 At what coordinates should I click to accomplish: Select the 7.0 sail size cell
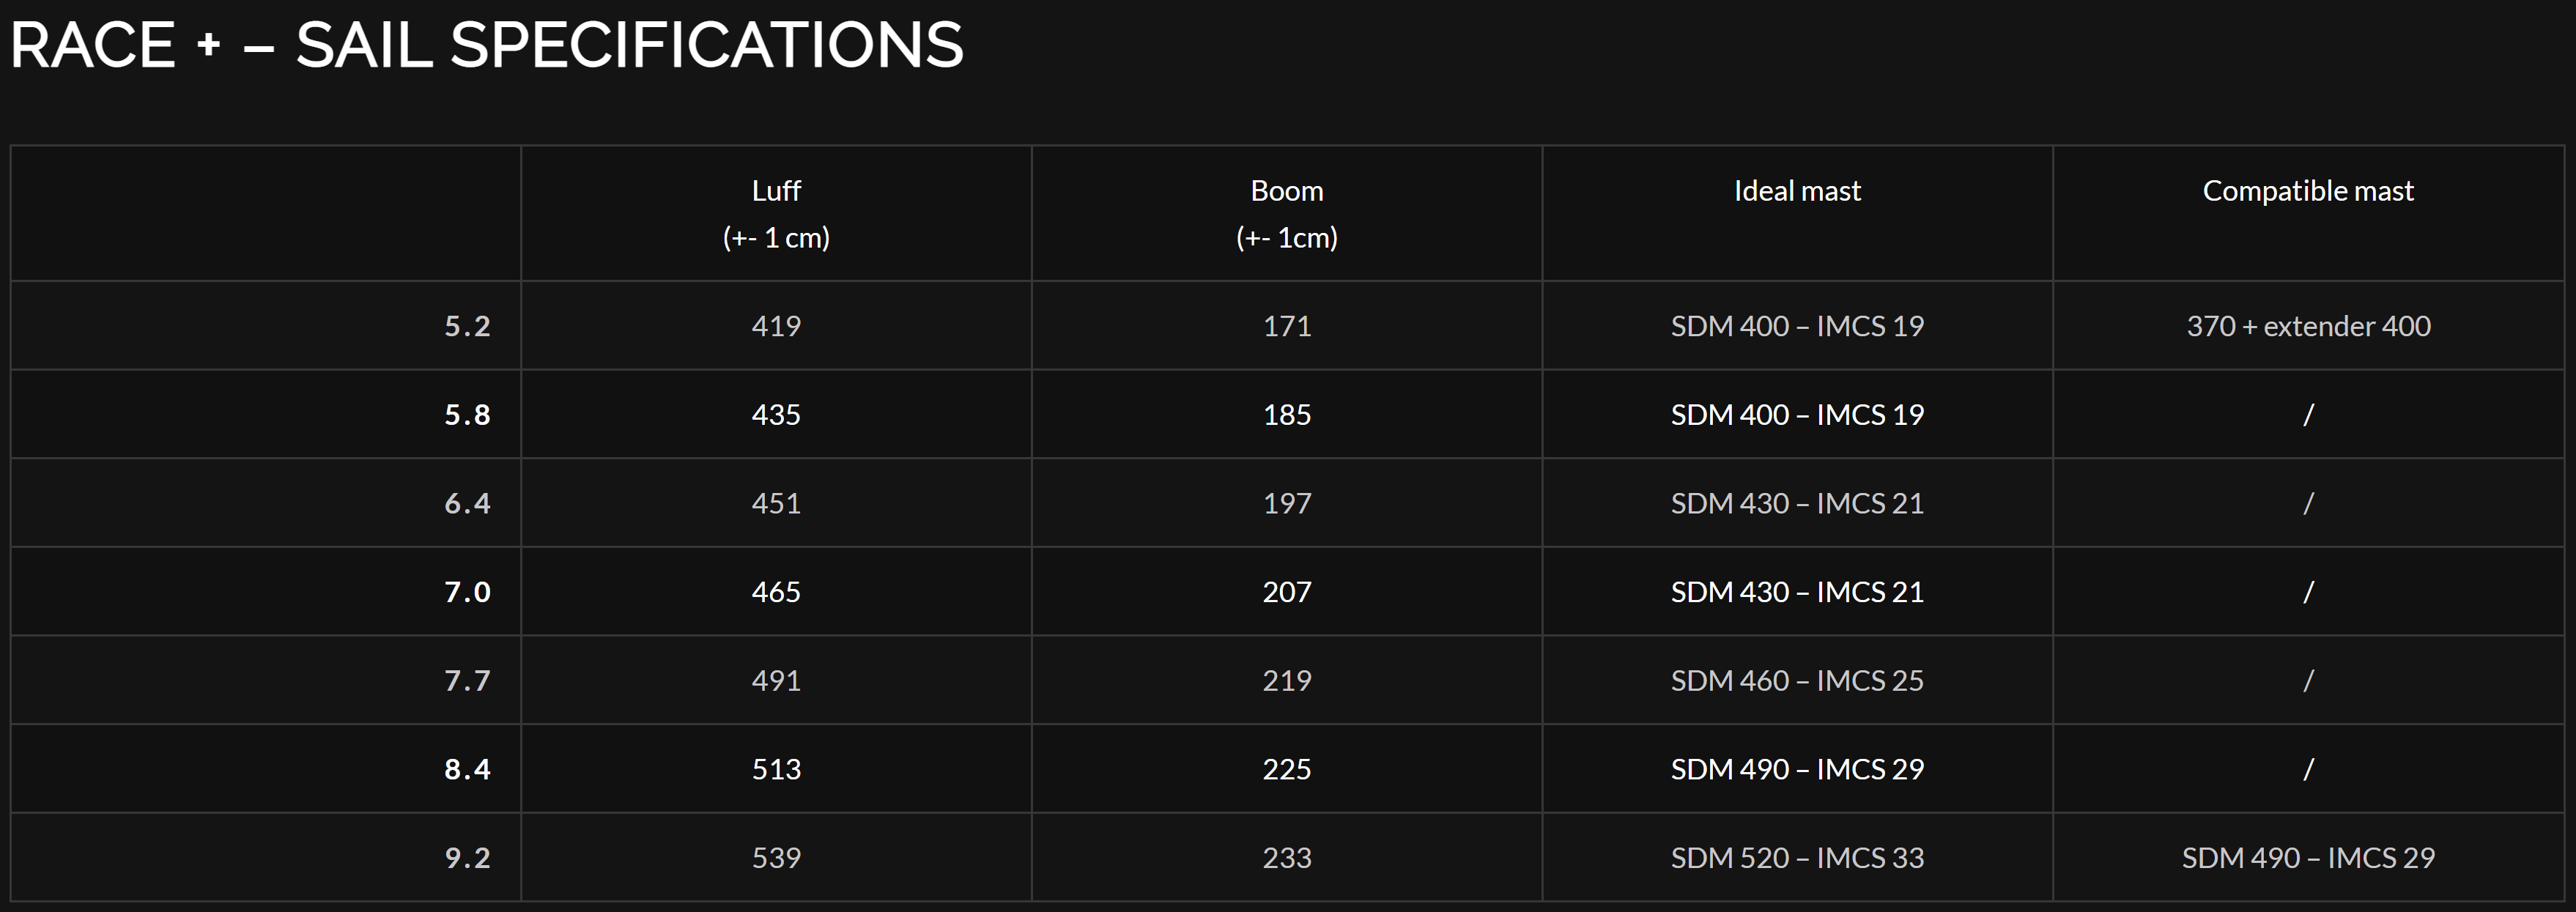266,592
